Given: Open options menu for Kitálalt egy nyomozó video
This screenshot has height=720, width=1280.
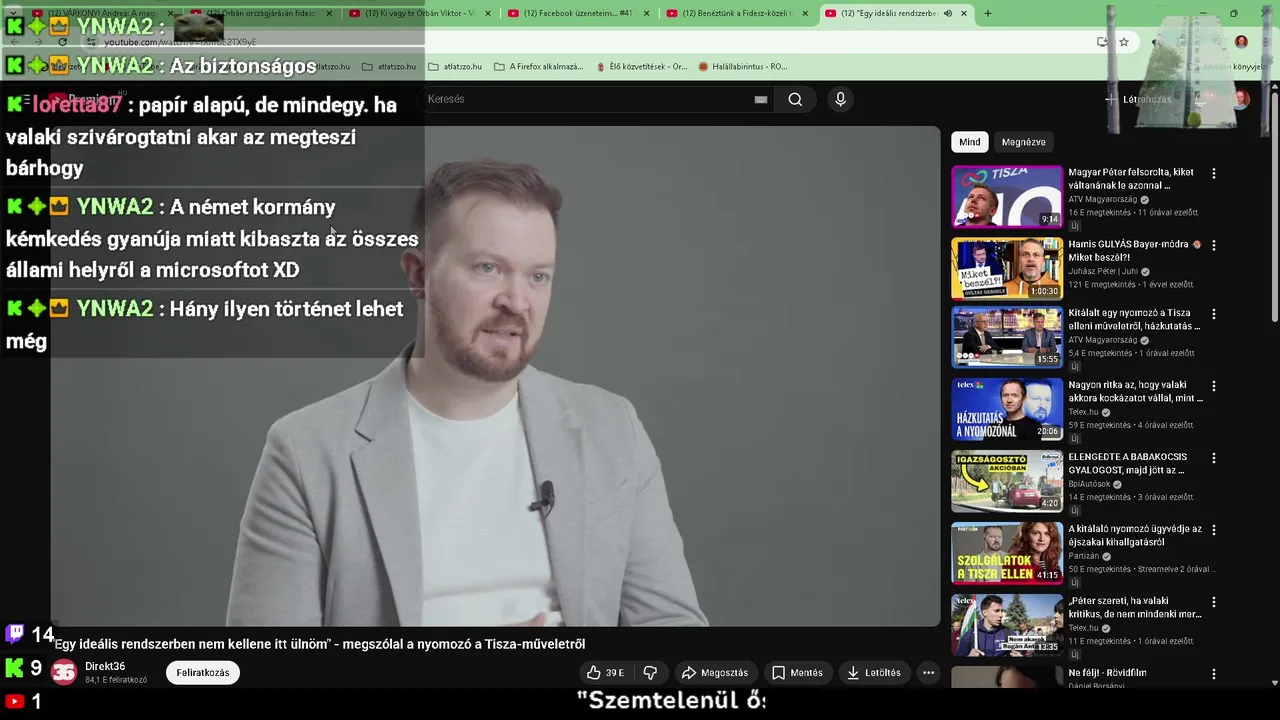Looking at the screenshot, I should pos(1214,313).
